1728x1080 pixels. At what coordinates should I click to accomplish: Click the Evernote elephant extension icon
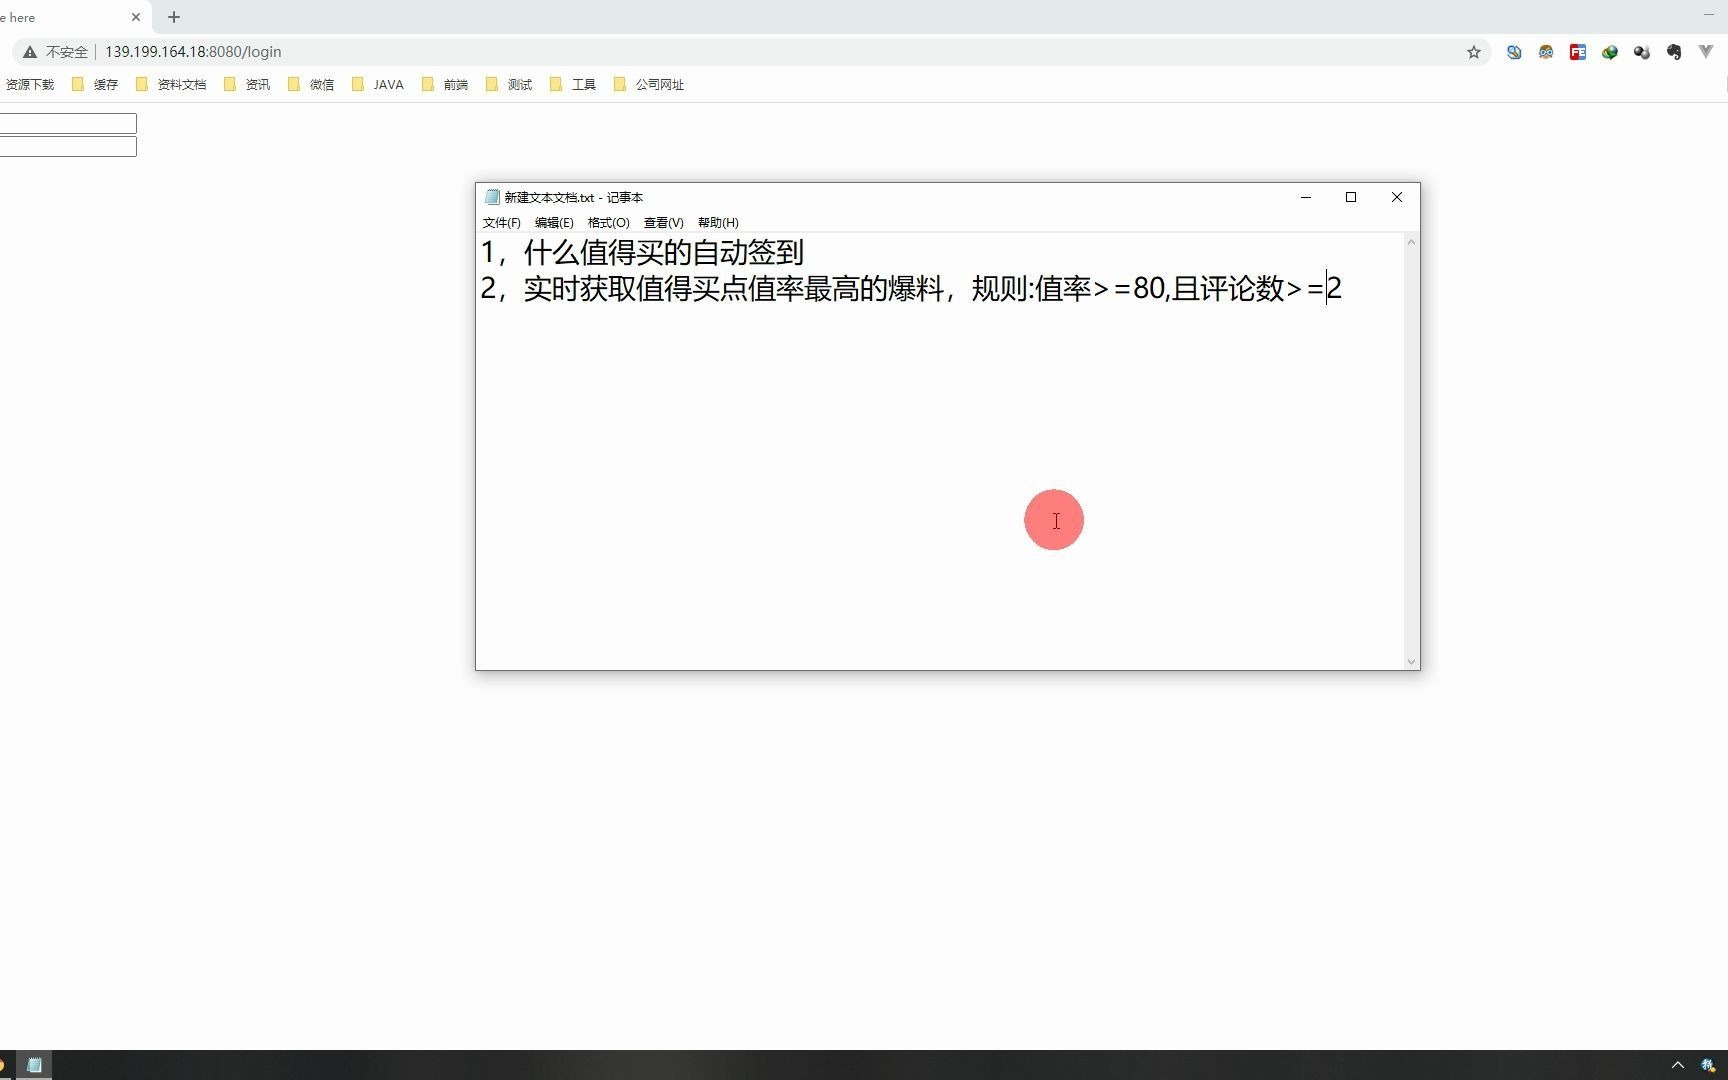[1674, 52]
